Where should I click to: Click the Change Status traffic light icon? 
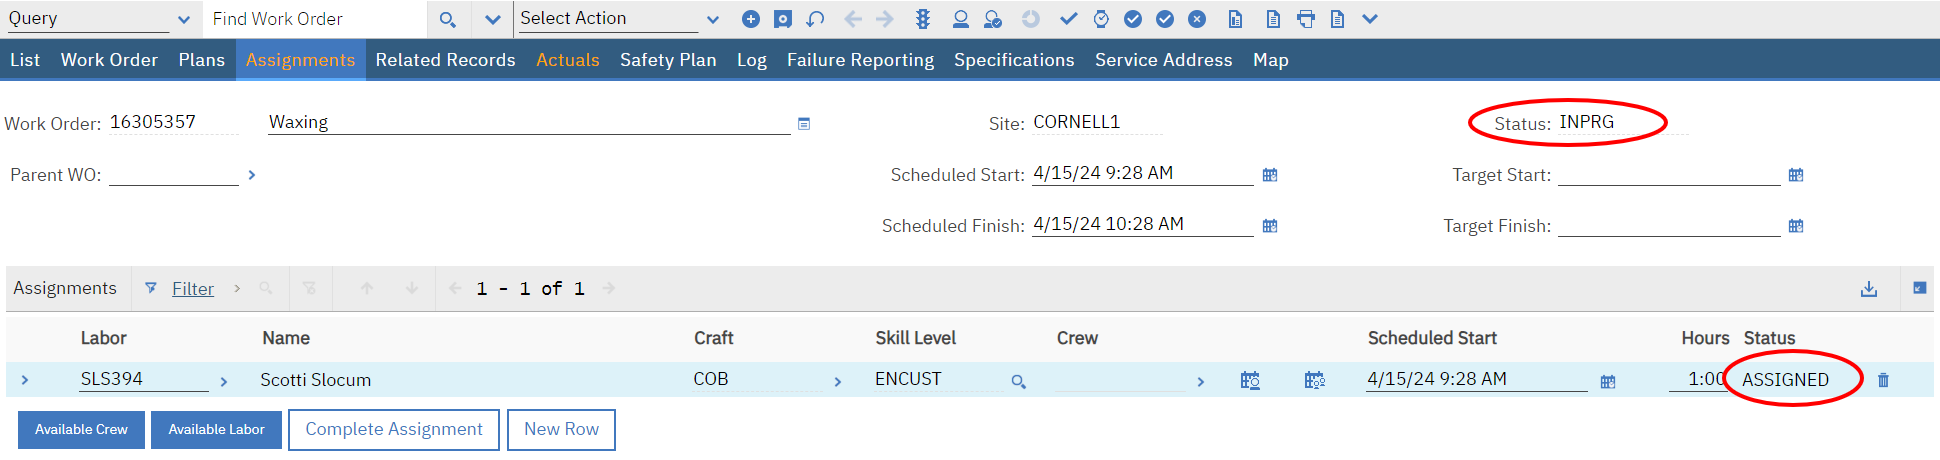923,19
